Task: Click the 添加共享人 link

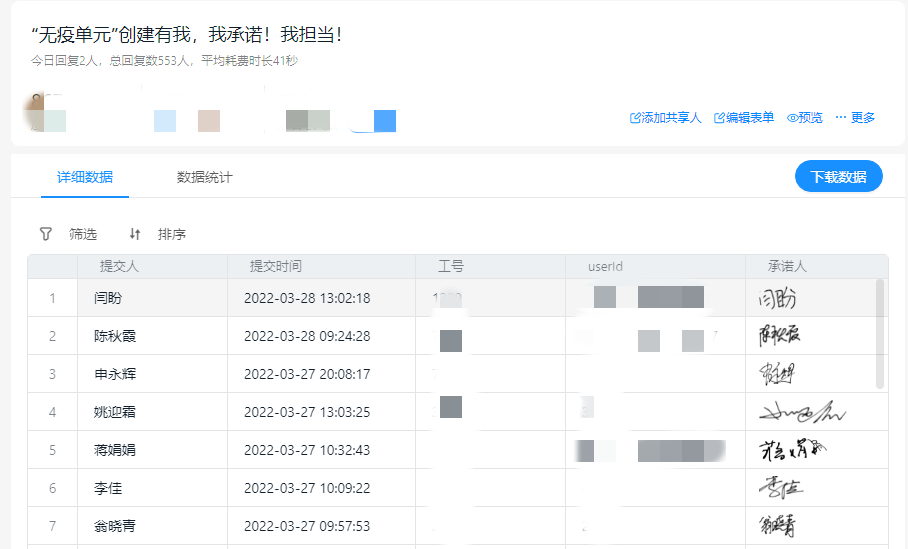Action: [671, 118]
